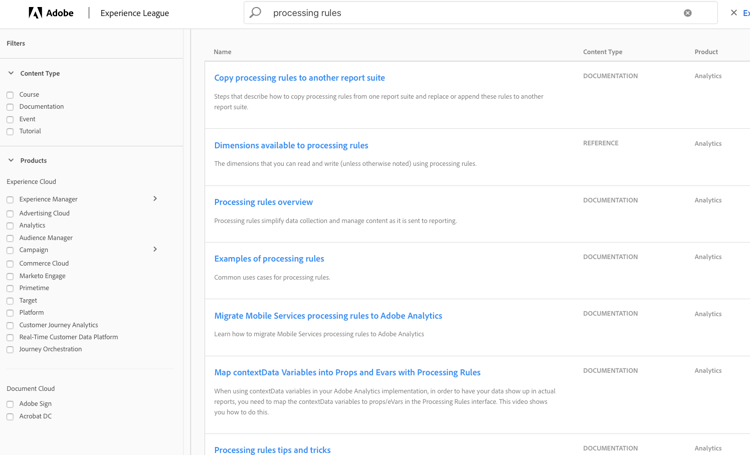
Task: Click Analytics cell in Dimensions available row
Action: pyautogui.click(x=708, y=143)
